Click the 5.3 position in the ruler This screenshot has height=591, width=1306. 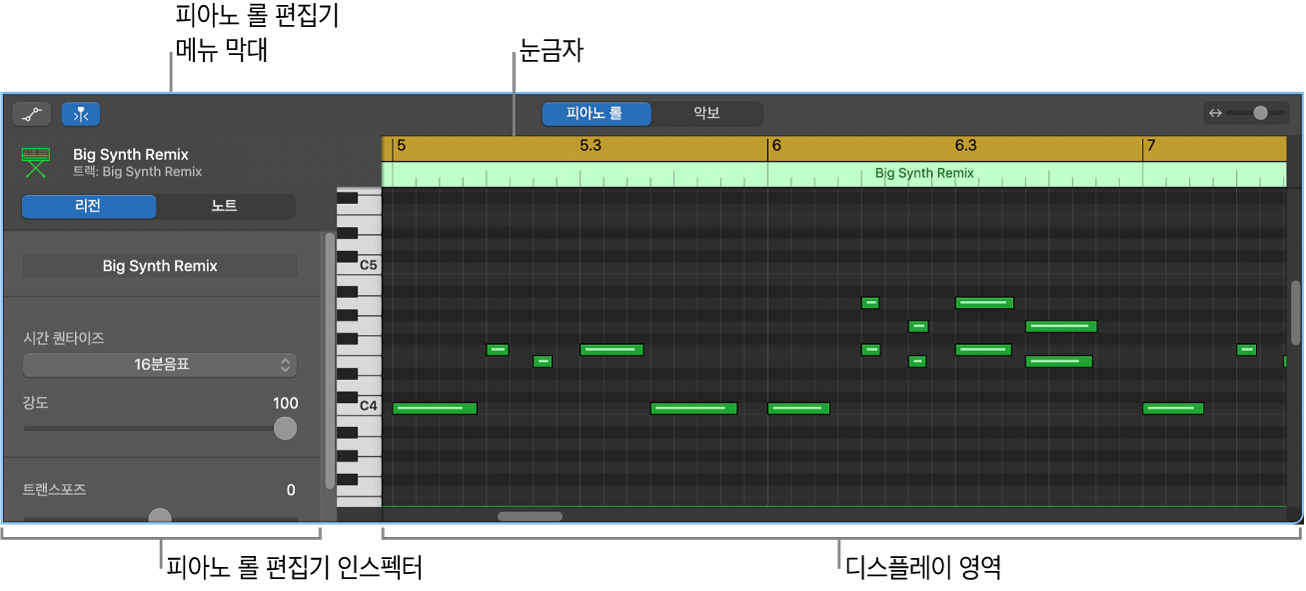[x=591, y=146]
